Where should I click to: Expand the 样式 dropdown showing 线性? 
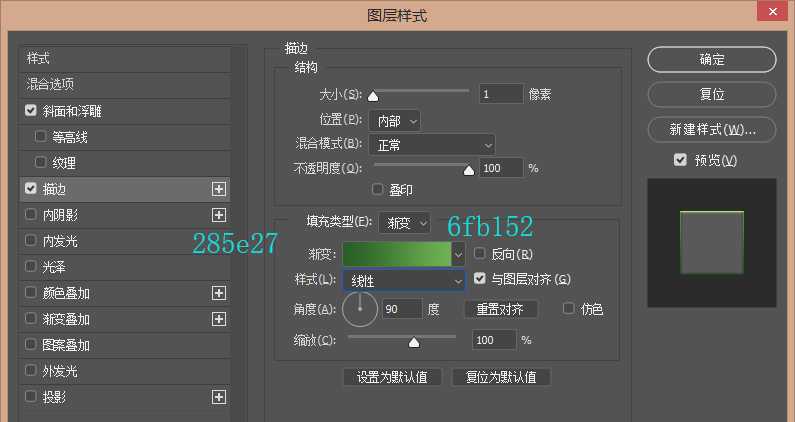point(404,282)
